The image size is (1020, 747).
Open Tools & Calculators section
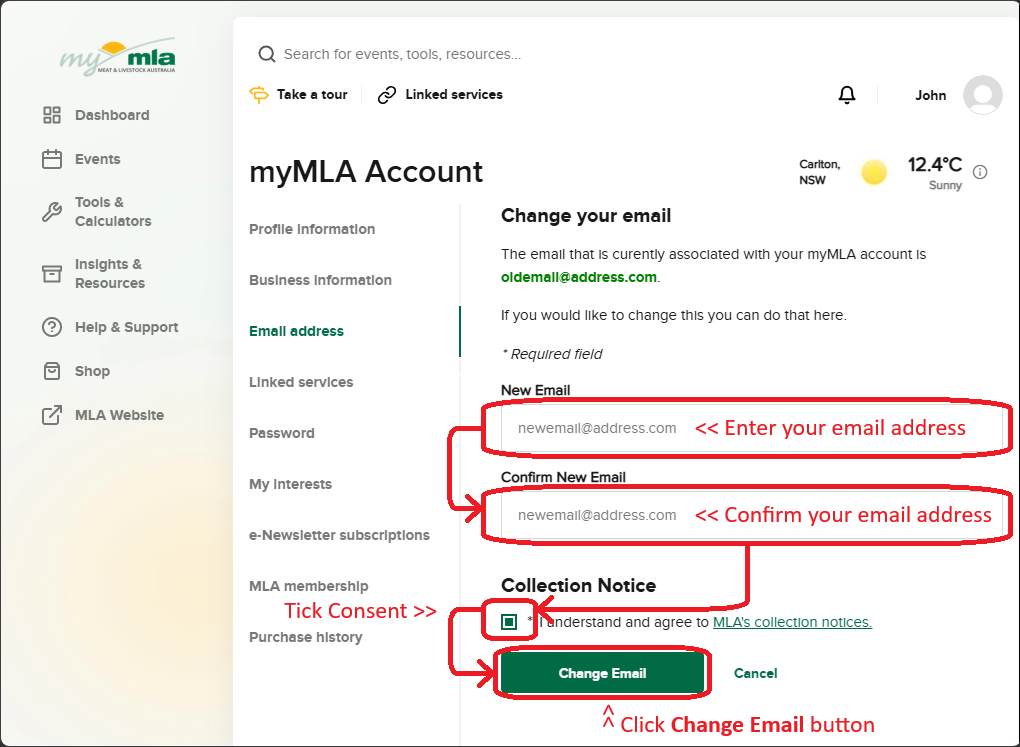point(113,211)
